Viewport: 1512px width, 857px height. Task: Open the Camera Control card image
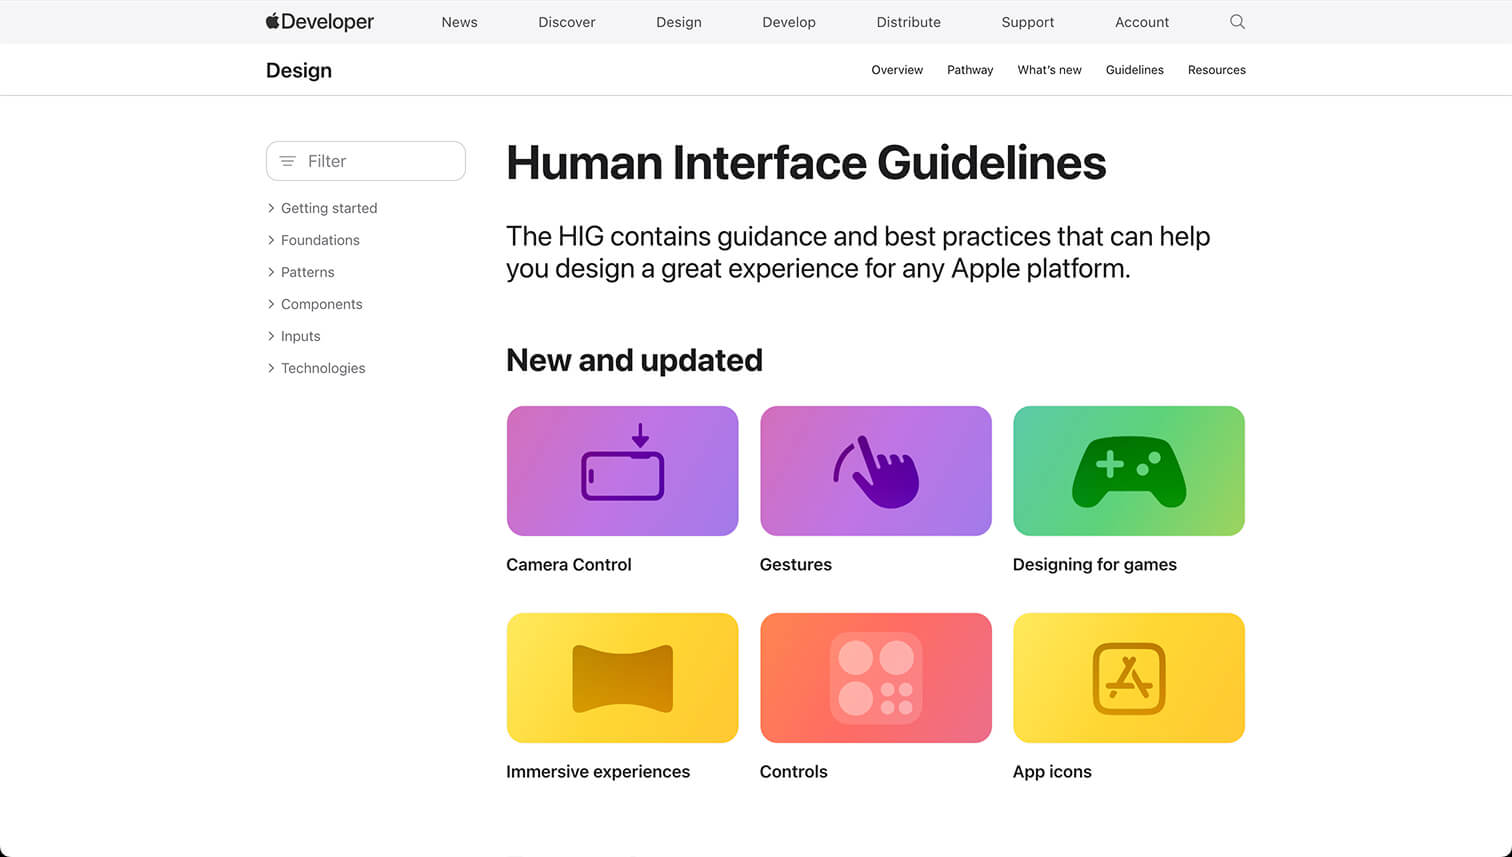(622, 471)
